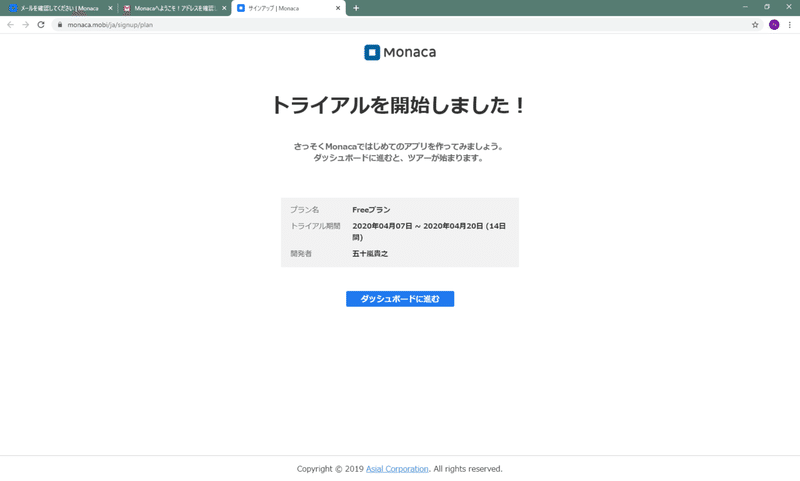The width and height of the screenshot is (800, 481).
Task: Close the サインアップ | Monaca tab
Action: 338,8
